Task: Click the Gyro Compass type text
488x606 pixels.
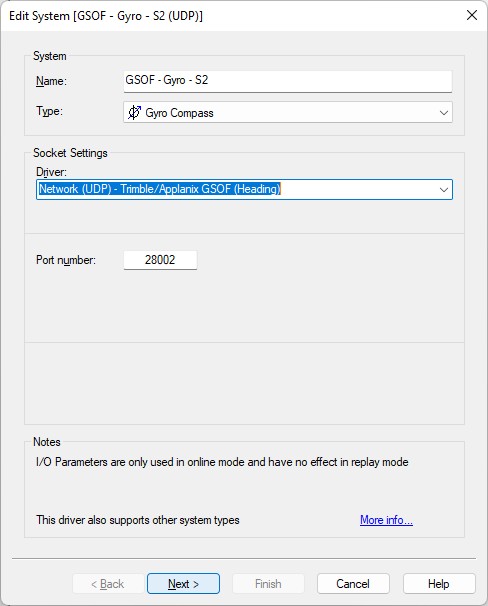Action: coord(179,113)
